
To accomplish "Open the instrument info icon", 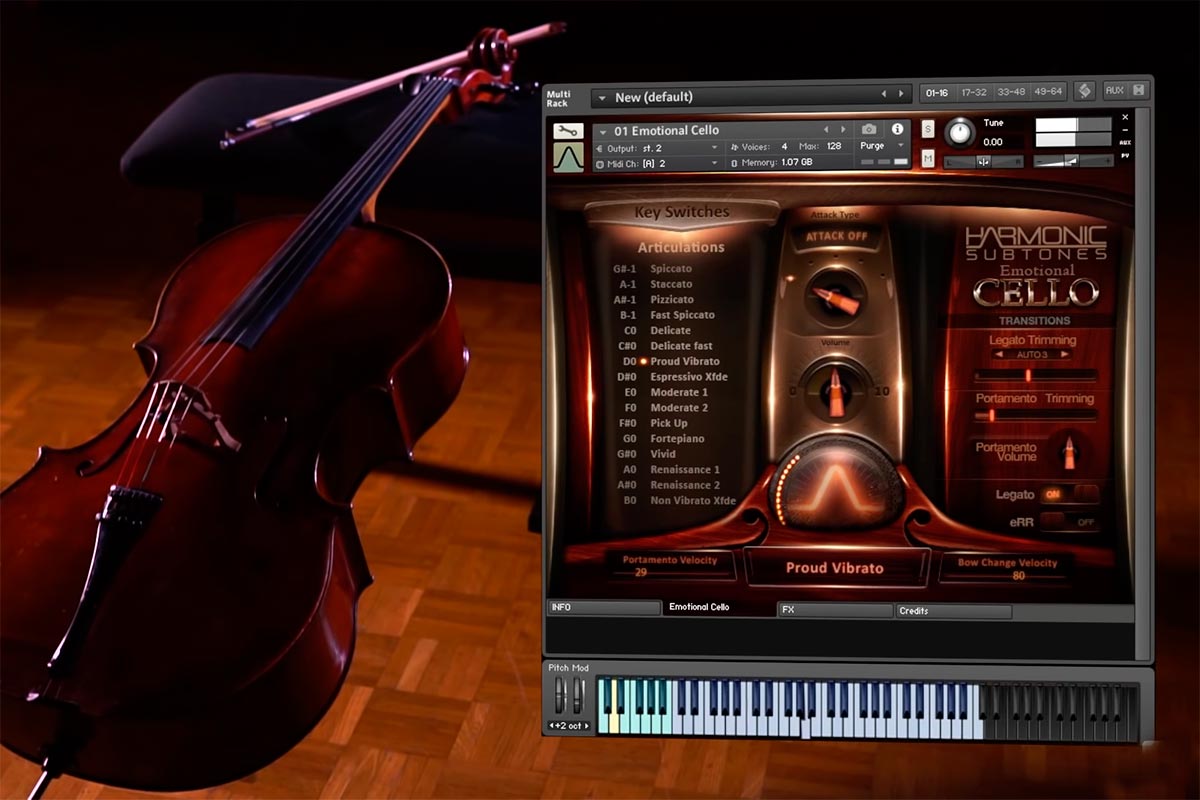I will click(x=897, y=130).
